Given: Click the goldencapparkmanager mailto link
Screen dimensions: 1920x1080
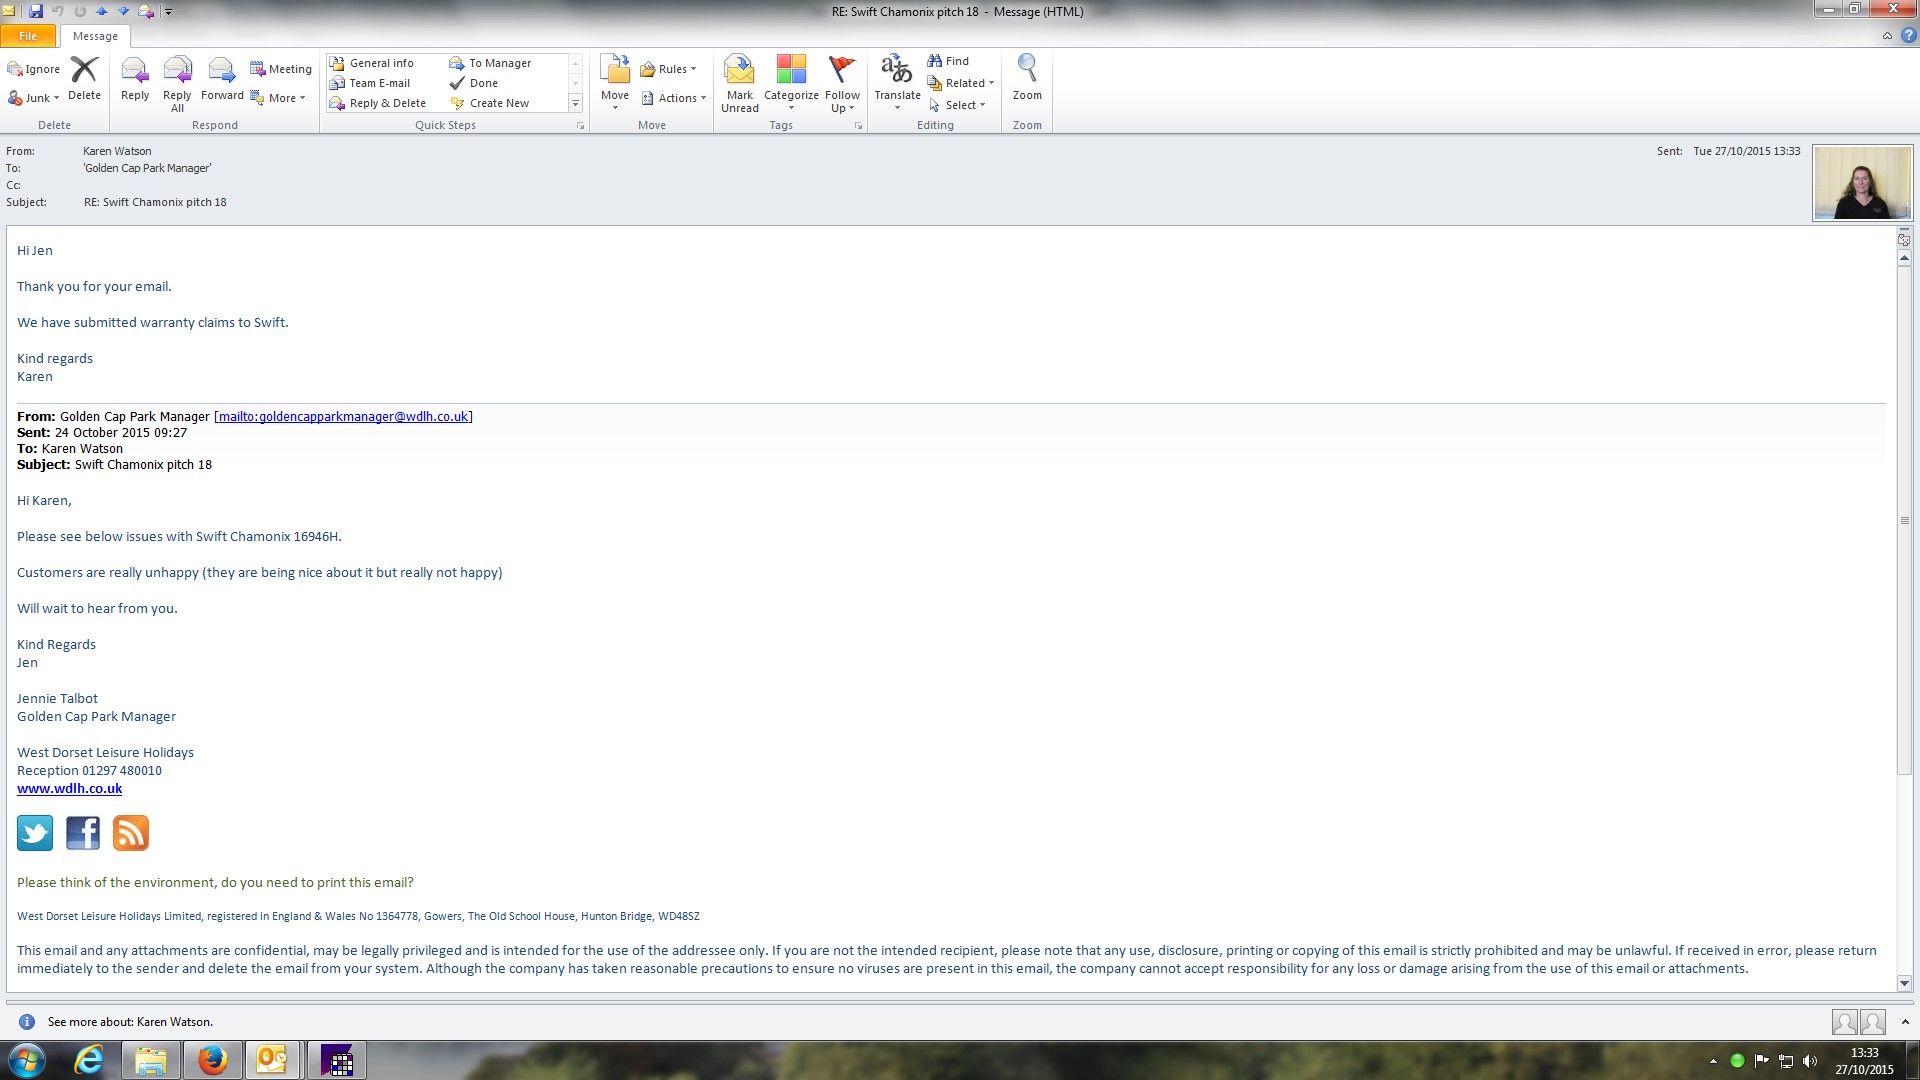Looking at the screenshot, I should tap(343, 417).
